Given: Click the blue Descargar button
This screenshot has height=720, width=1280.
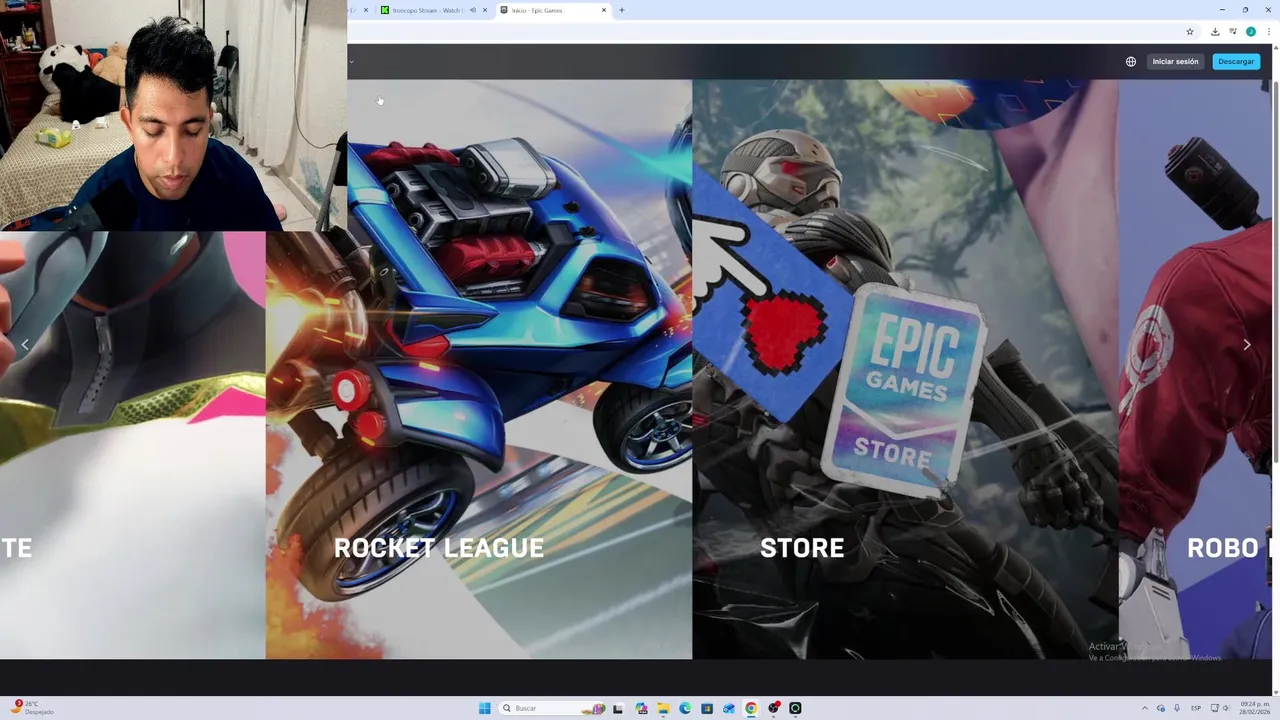Looking at the screenshot, I should coord(1236,61).
